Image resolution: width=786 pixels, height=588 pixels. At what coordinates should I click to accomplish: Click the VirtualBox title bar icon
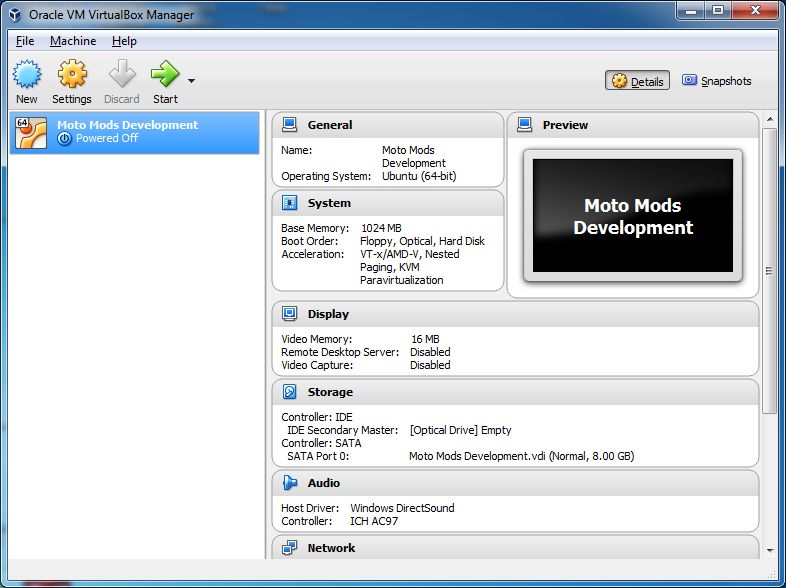click(15, 15)
